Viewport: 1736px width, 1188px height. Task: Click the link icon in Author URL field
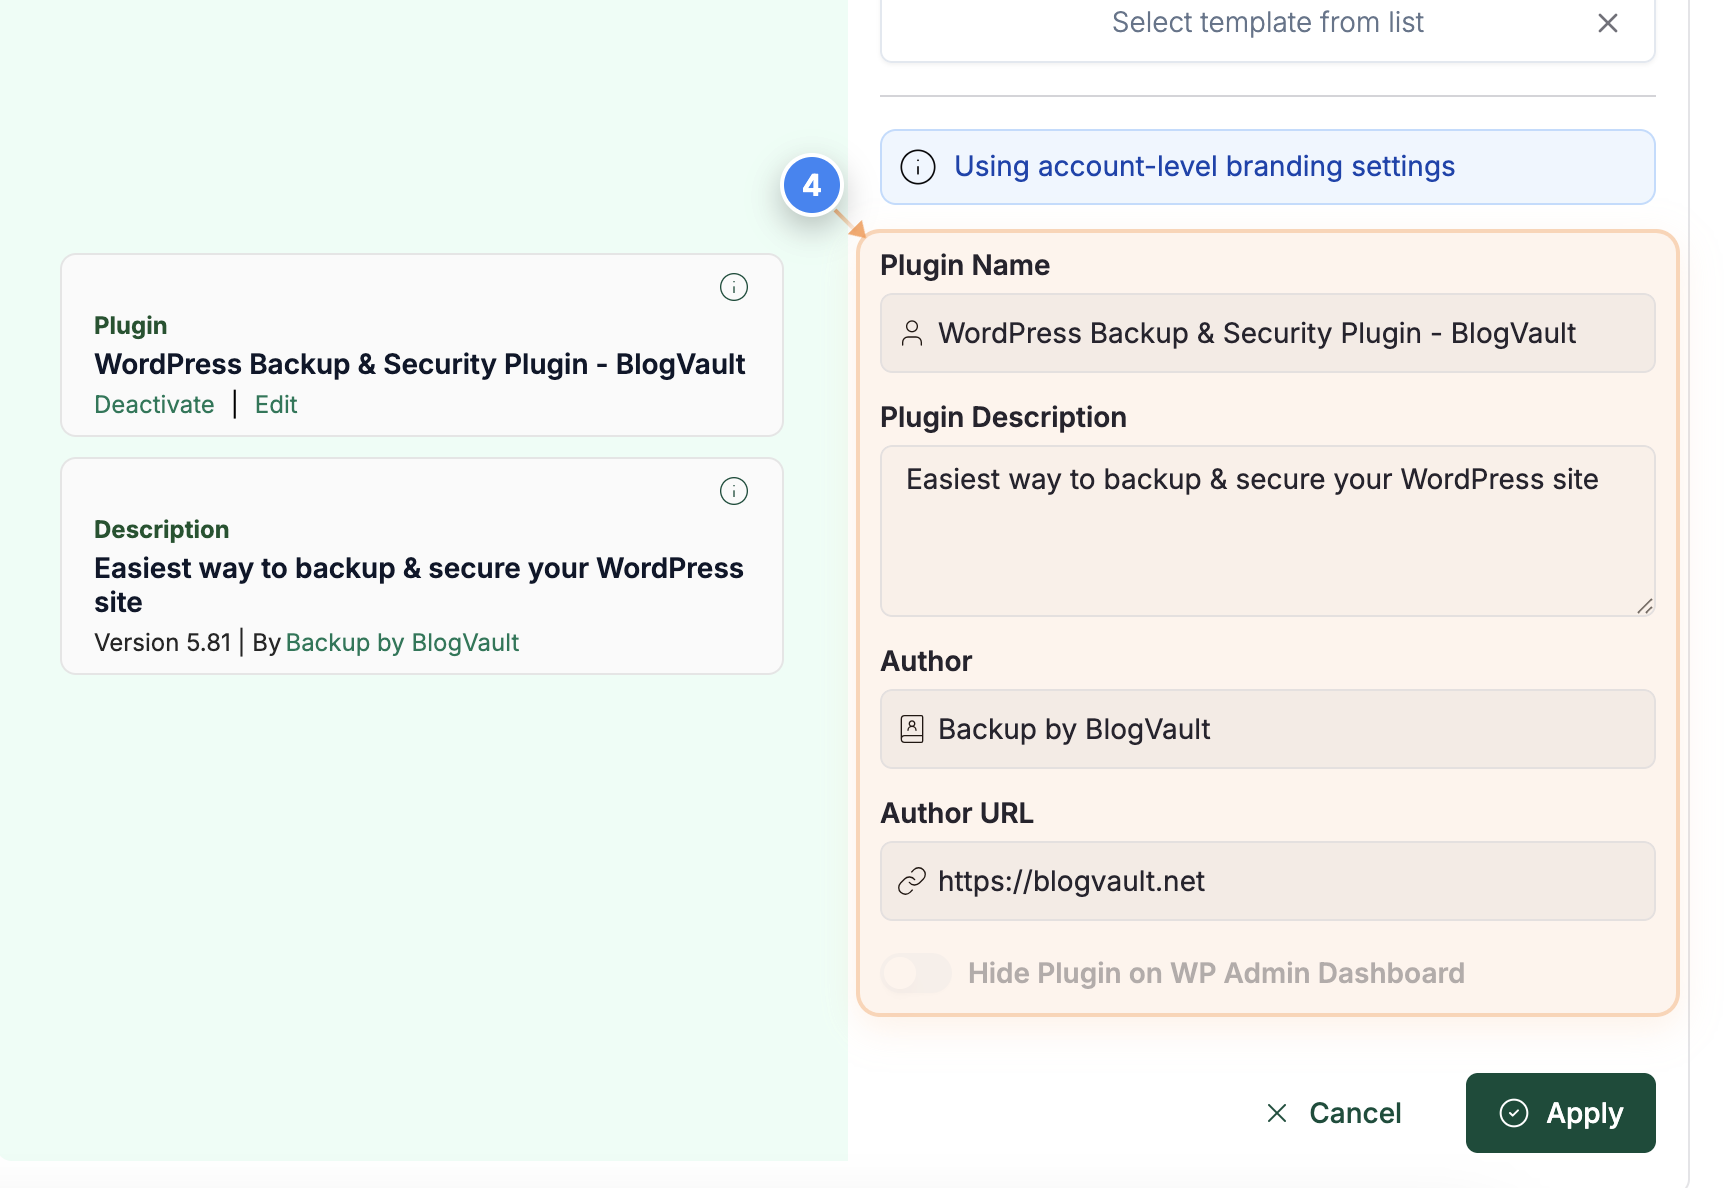tap(912, 881)
